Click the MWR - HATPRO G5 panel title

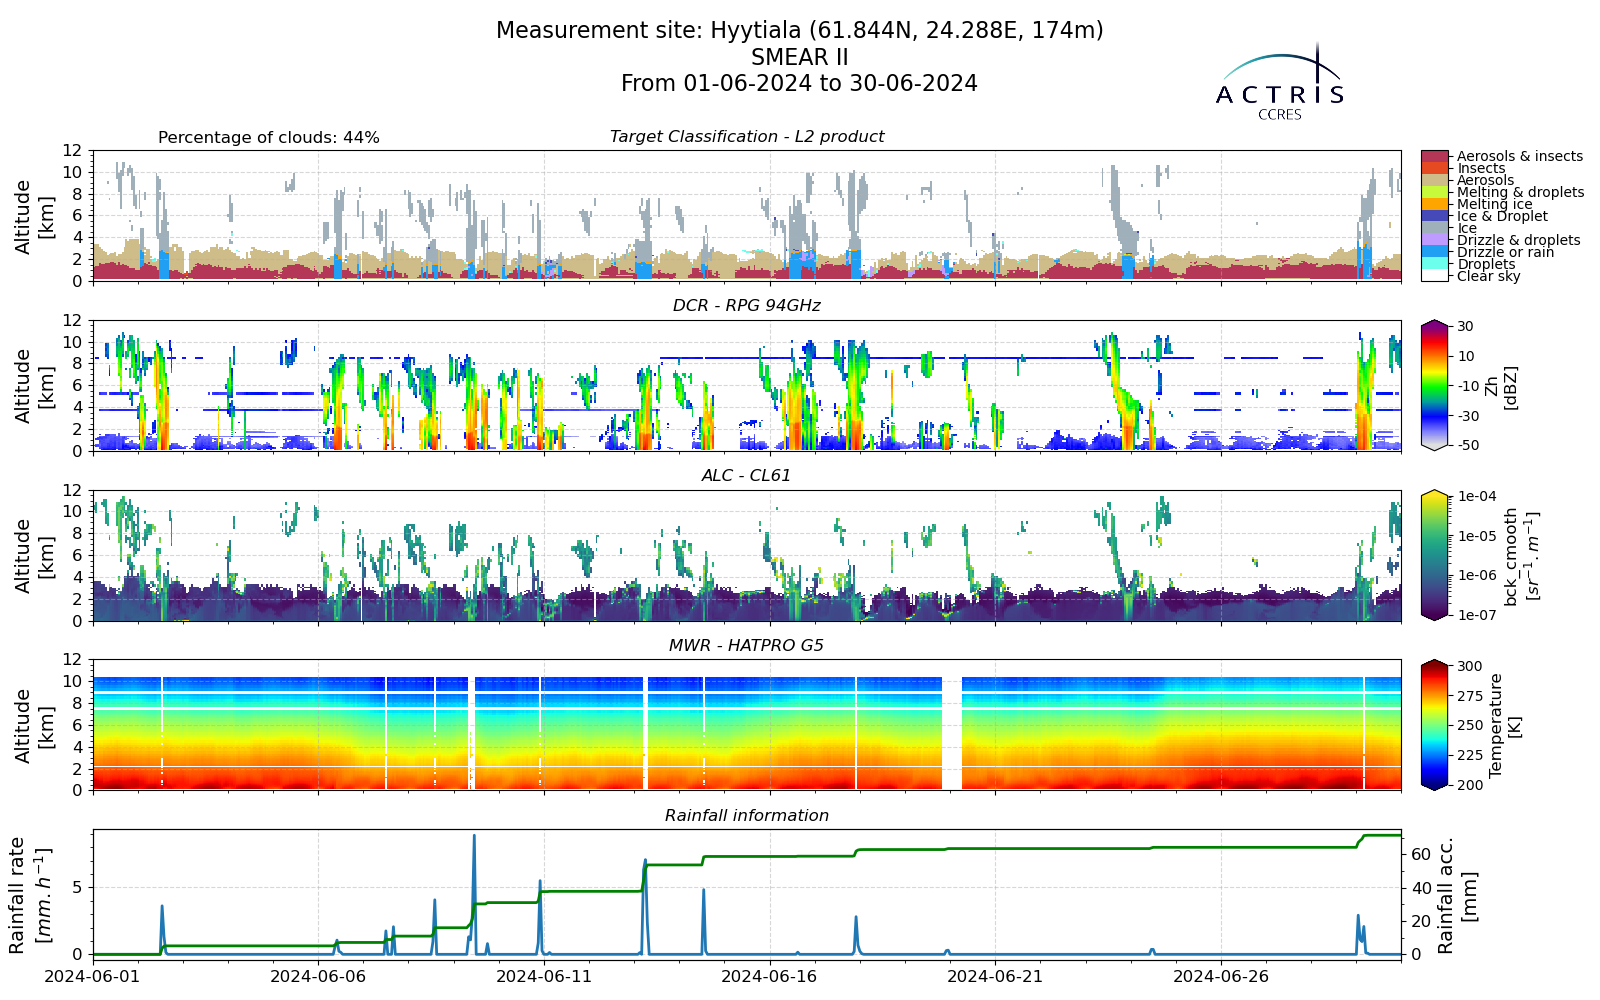[747, 646]
